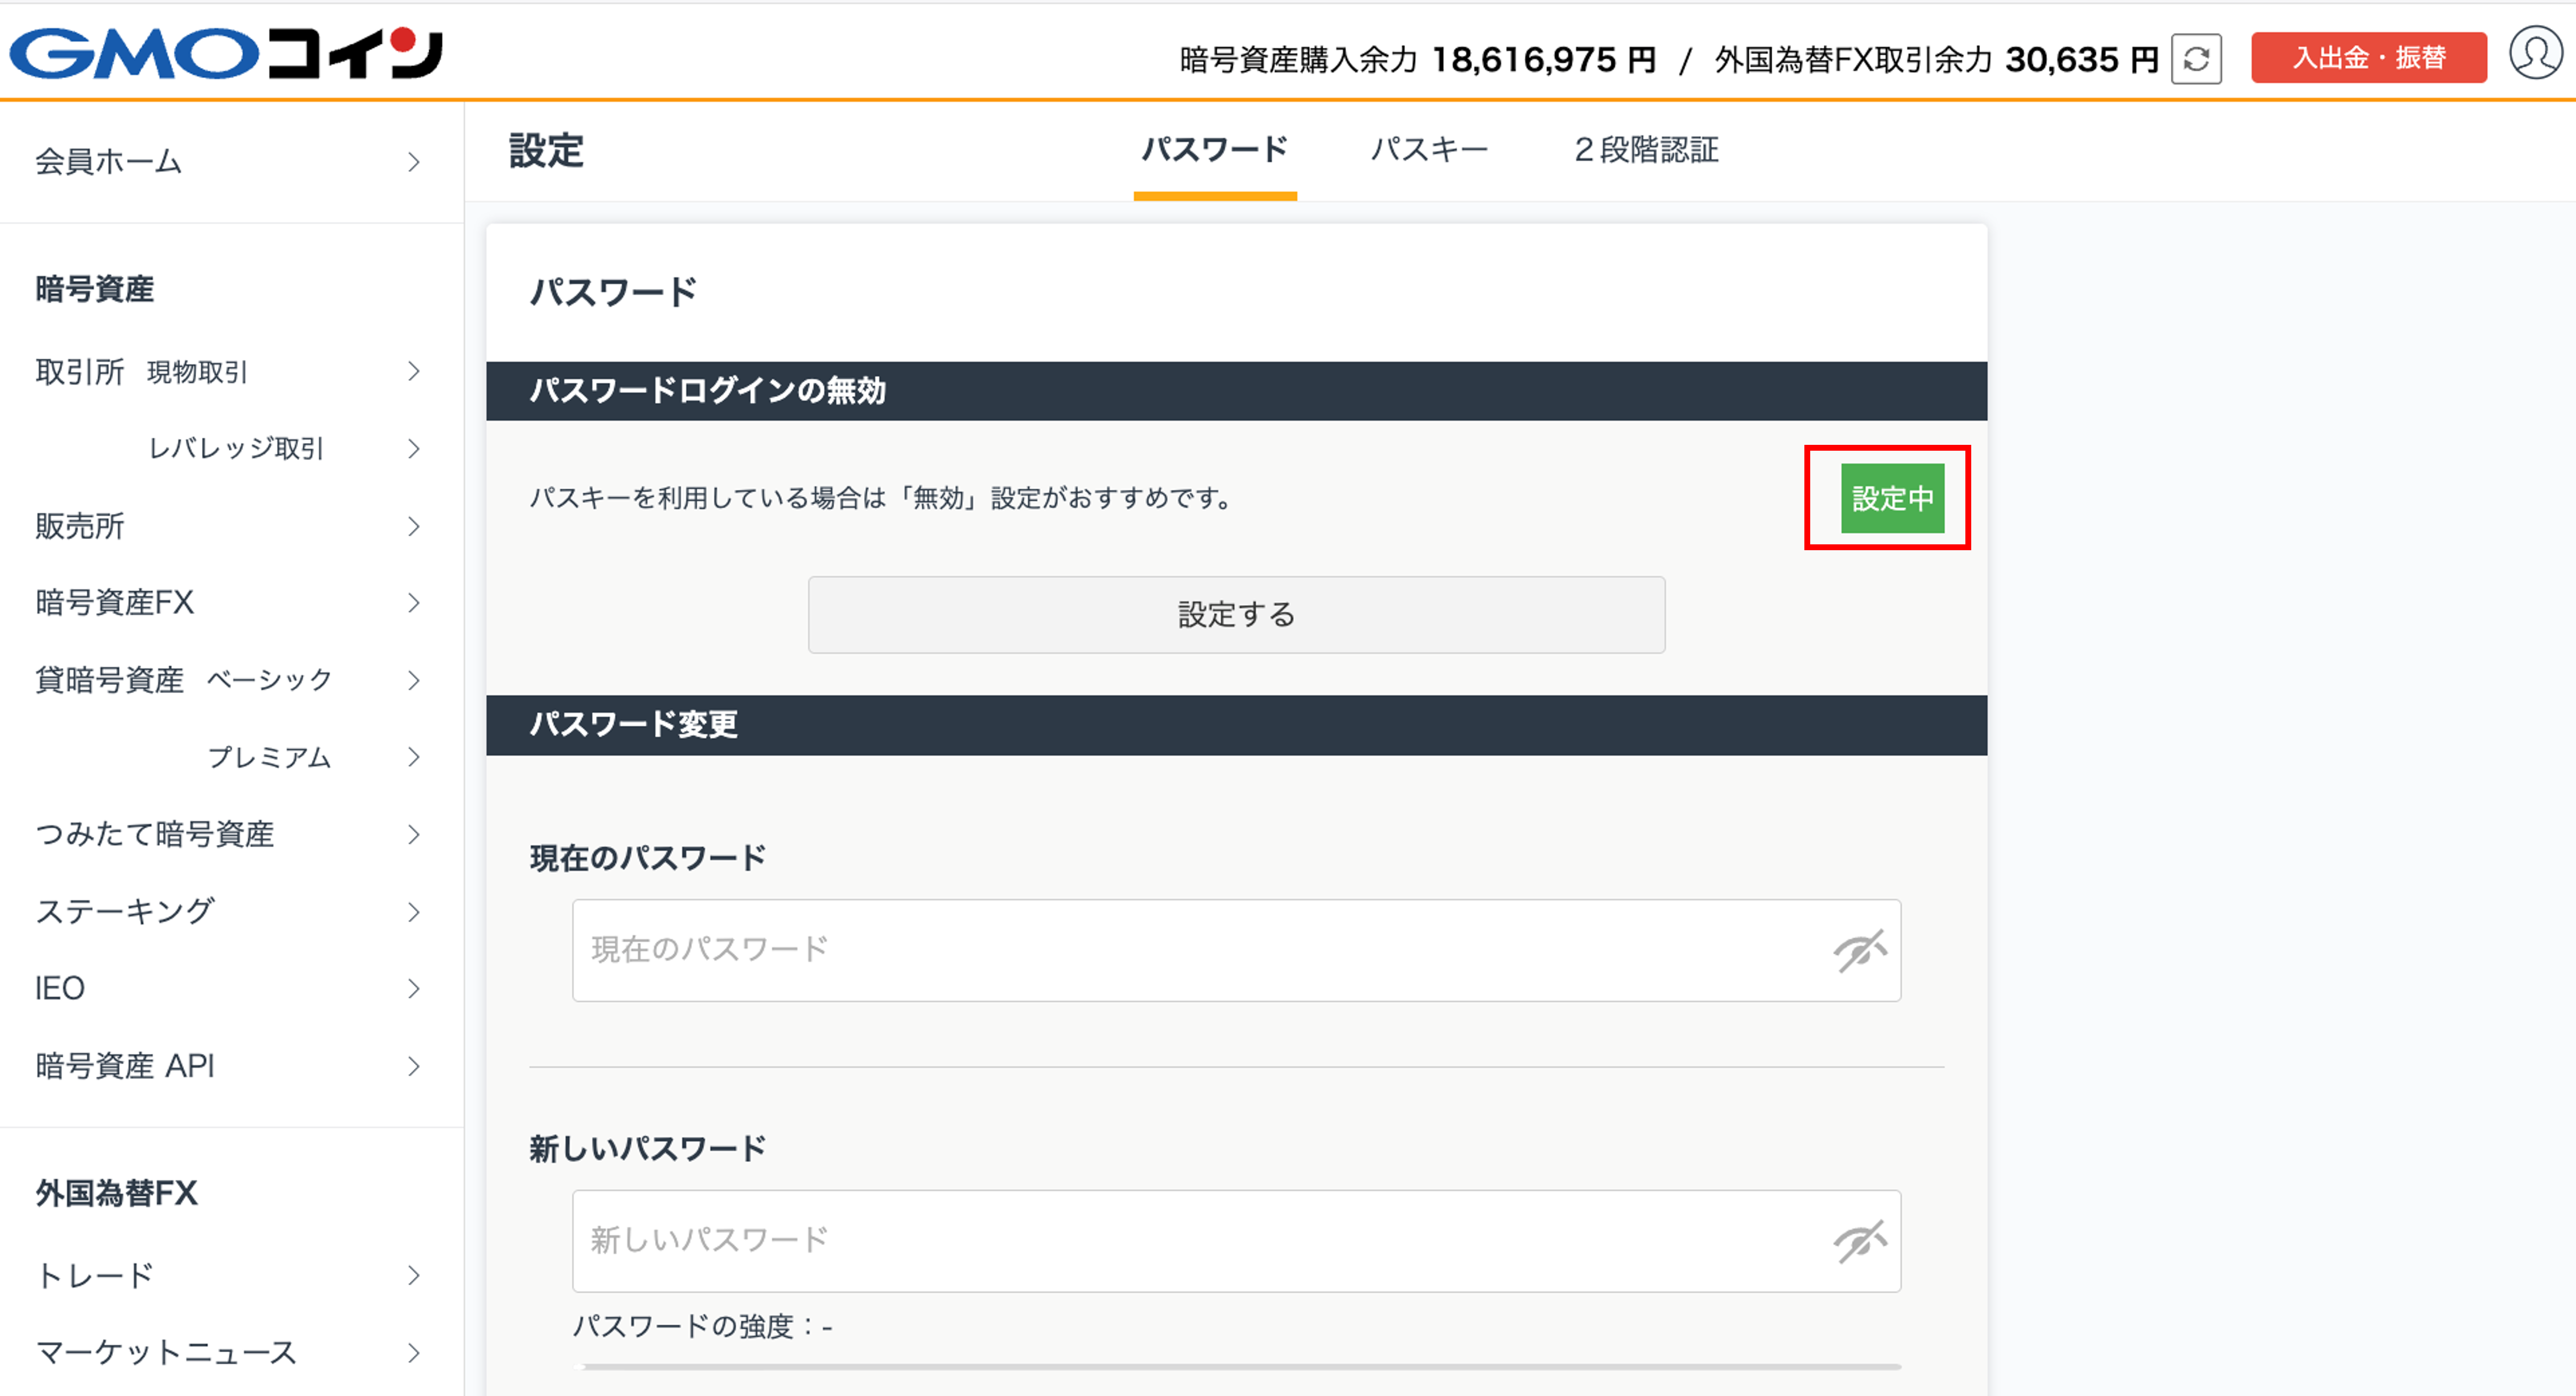Image resolution: width=2576 pixels, height=1396 pixels.
Task: Click chevron next to IEO
Action: 414,988
